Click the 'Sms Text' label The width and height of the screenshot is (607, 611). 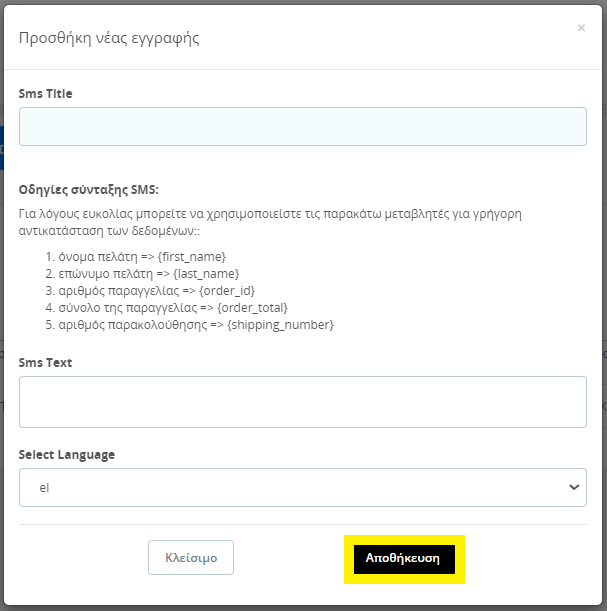45,363
